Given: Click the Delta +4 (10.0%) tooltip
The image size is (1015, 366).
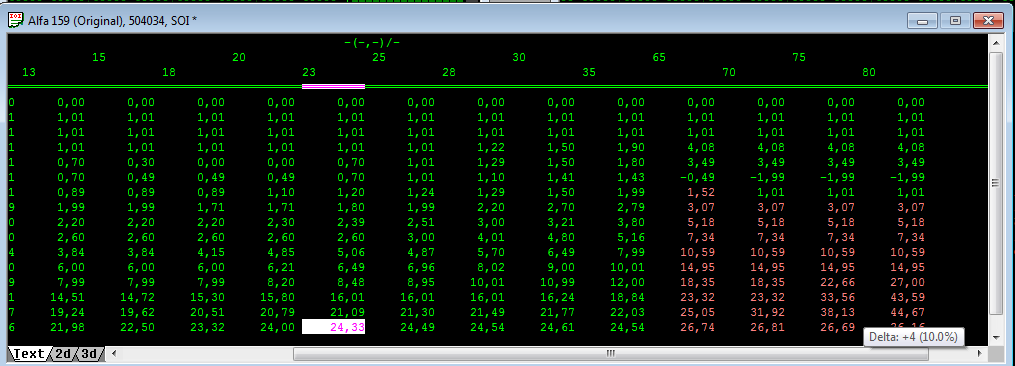Looking at the screenshot, I should pyautogui.click(x=914, y=337).
